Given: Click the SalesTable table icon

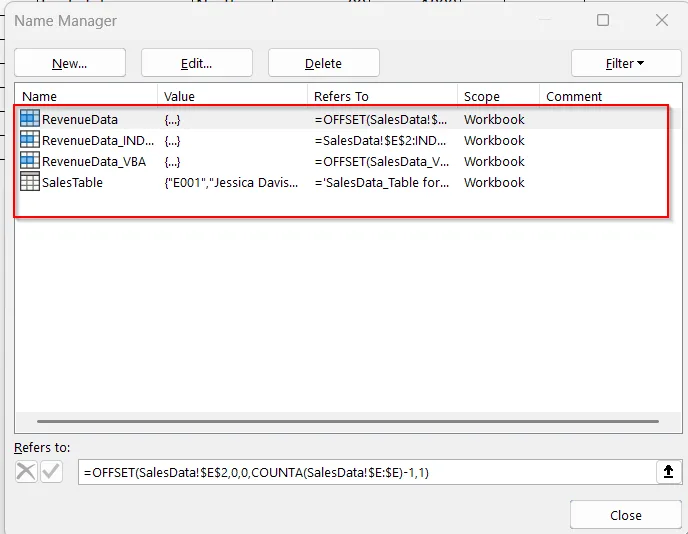Looking at the screenshot, I should pos(30,182).
